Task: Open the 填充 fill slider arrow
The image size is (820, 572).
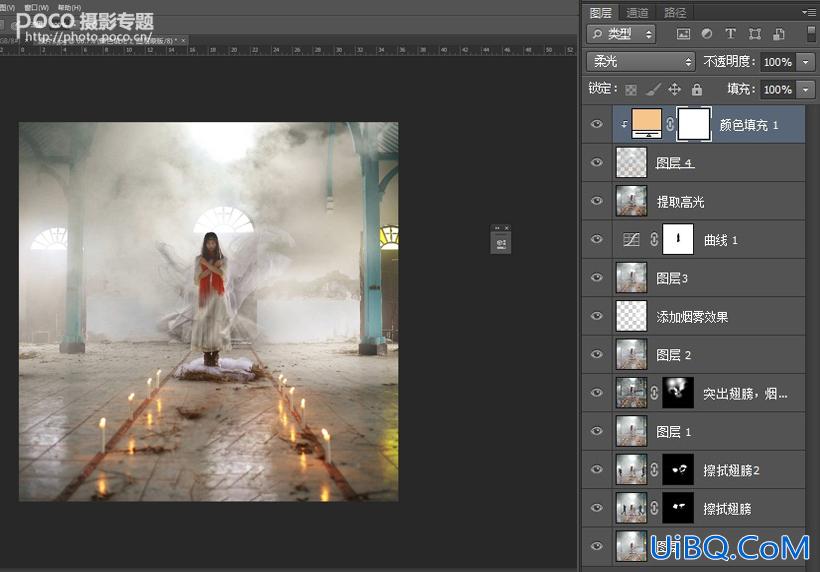Action: coord(806,89)
